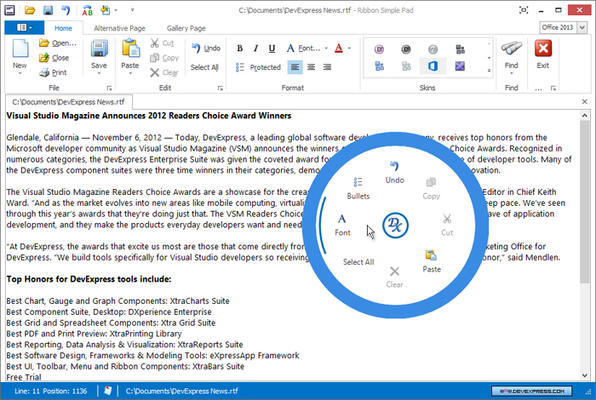
Task: Open the File group dialog launcher
Action: pyautogui.click(x=109, y=88)
